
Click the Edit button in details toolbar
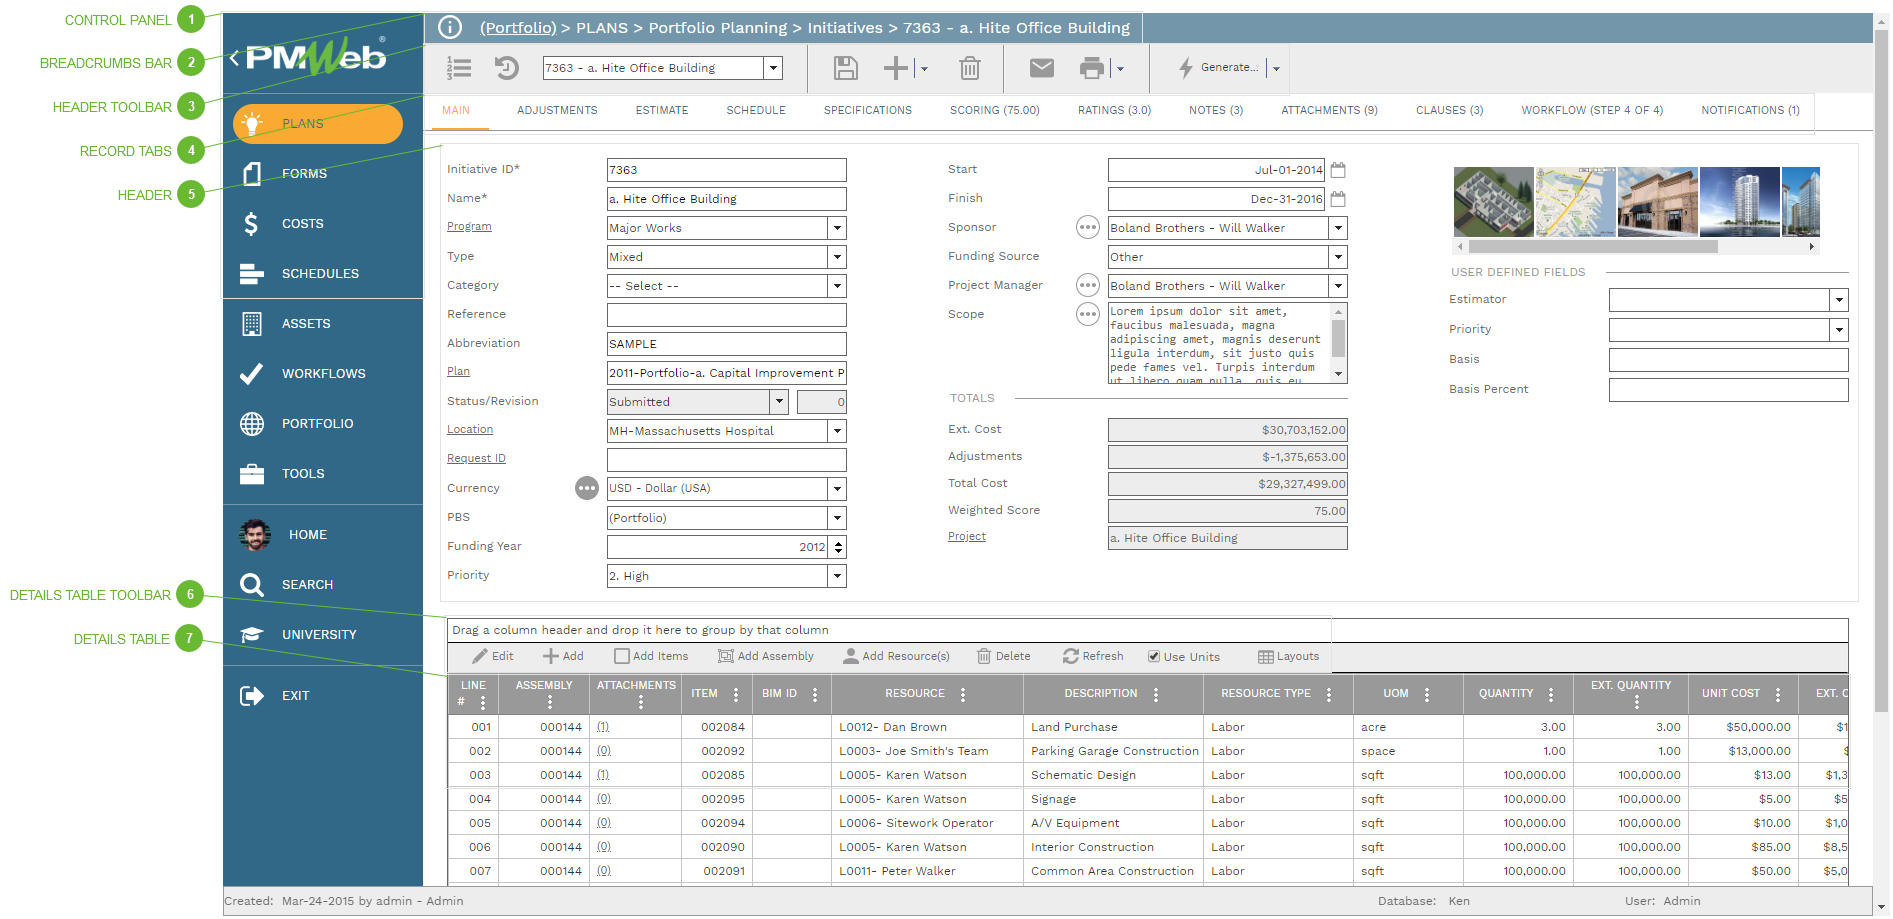tap(493, 657)
